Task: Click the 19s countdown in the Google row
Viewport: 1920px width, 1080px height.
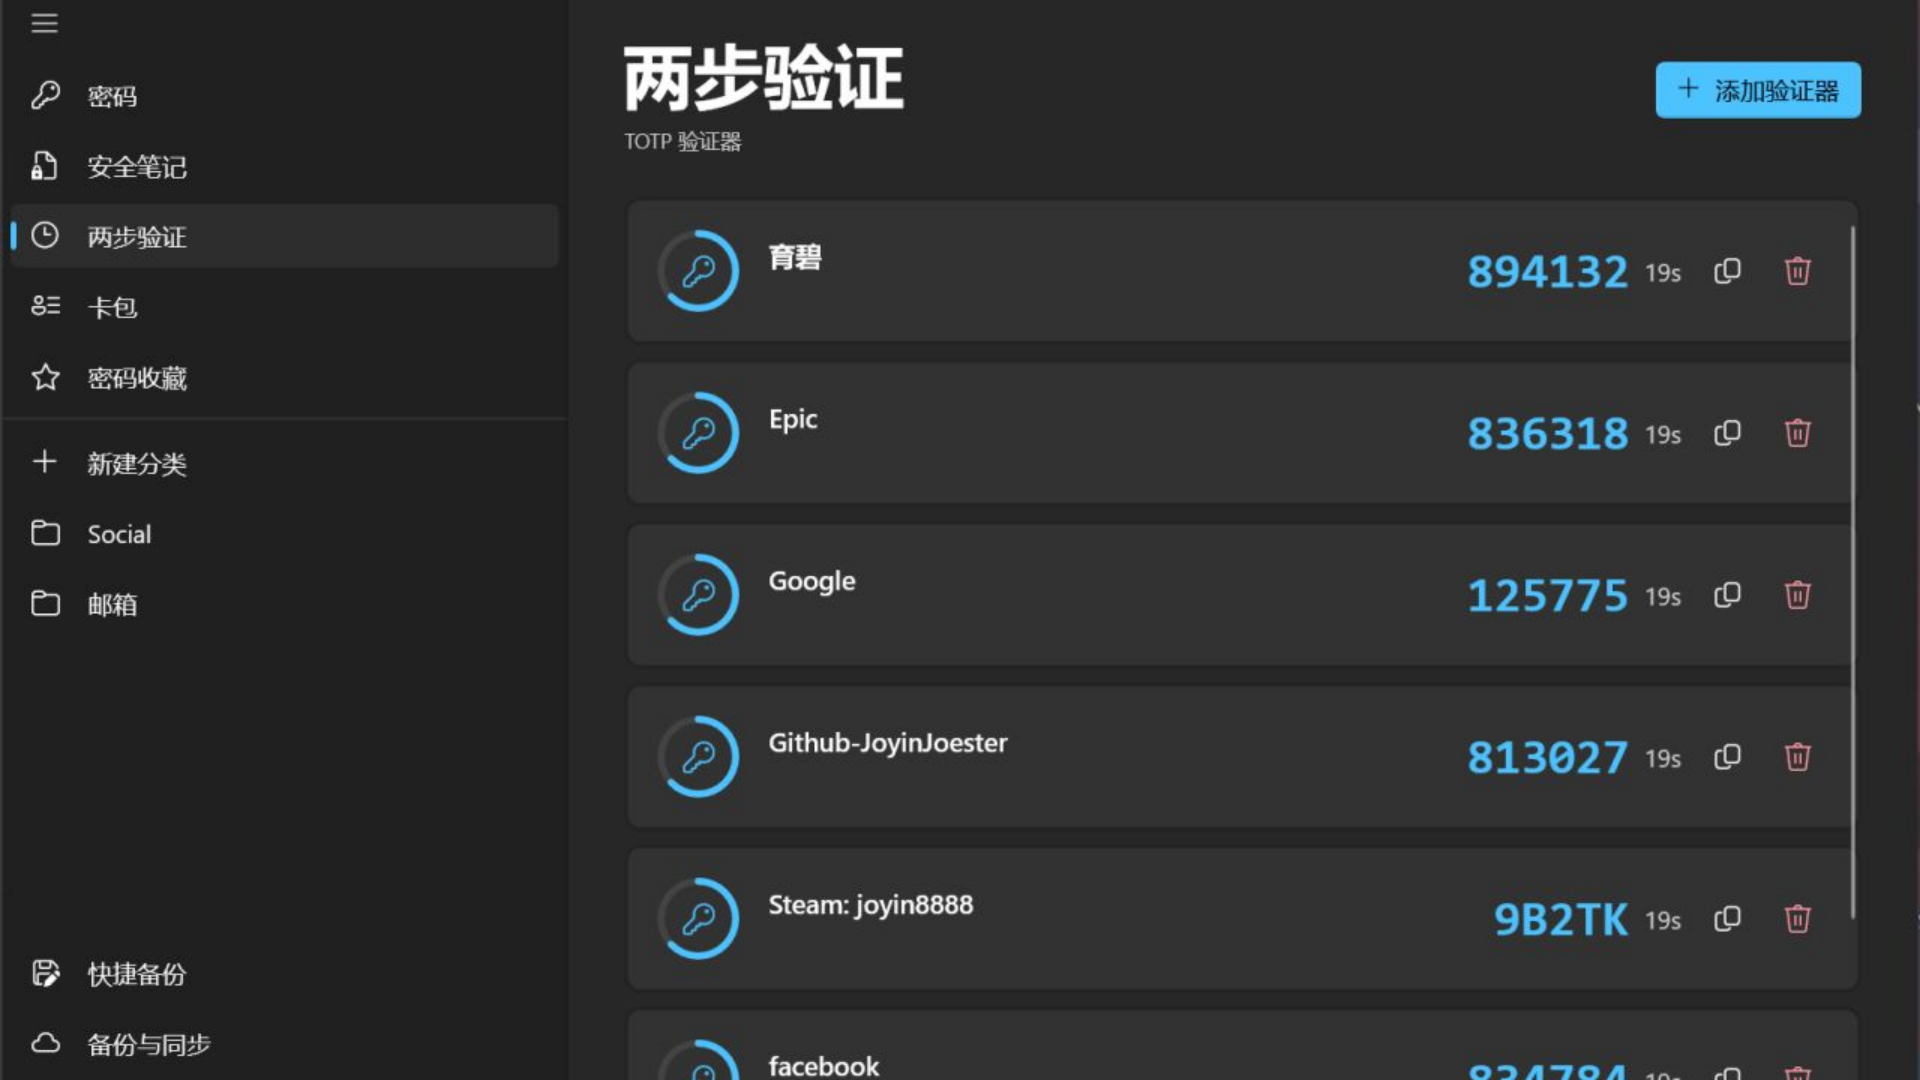Action: click(1663, 597)
